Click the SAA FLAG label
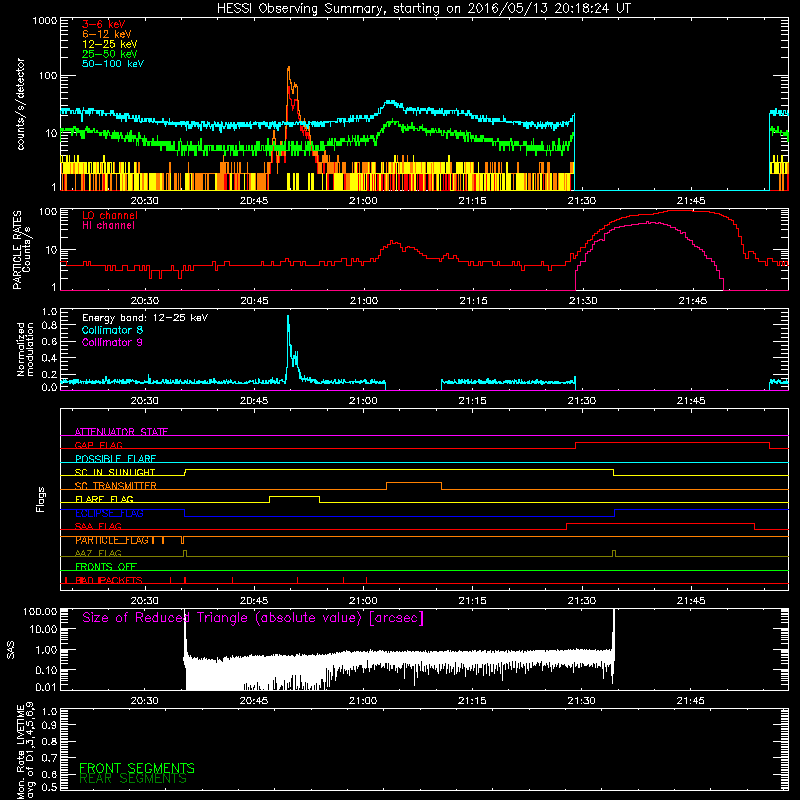This screenshot has height=800, width=800. click(x=98, y=526)
